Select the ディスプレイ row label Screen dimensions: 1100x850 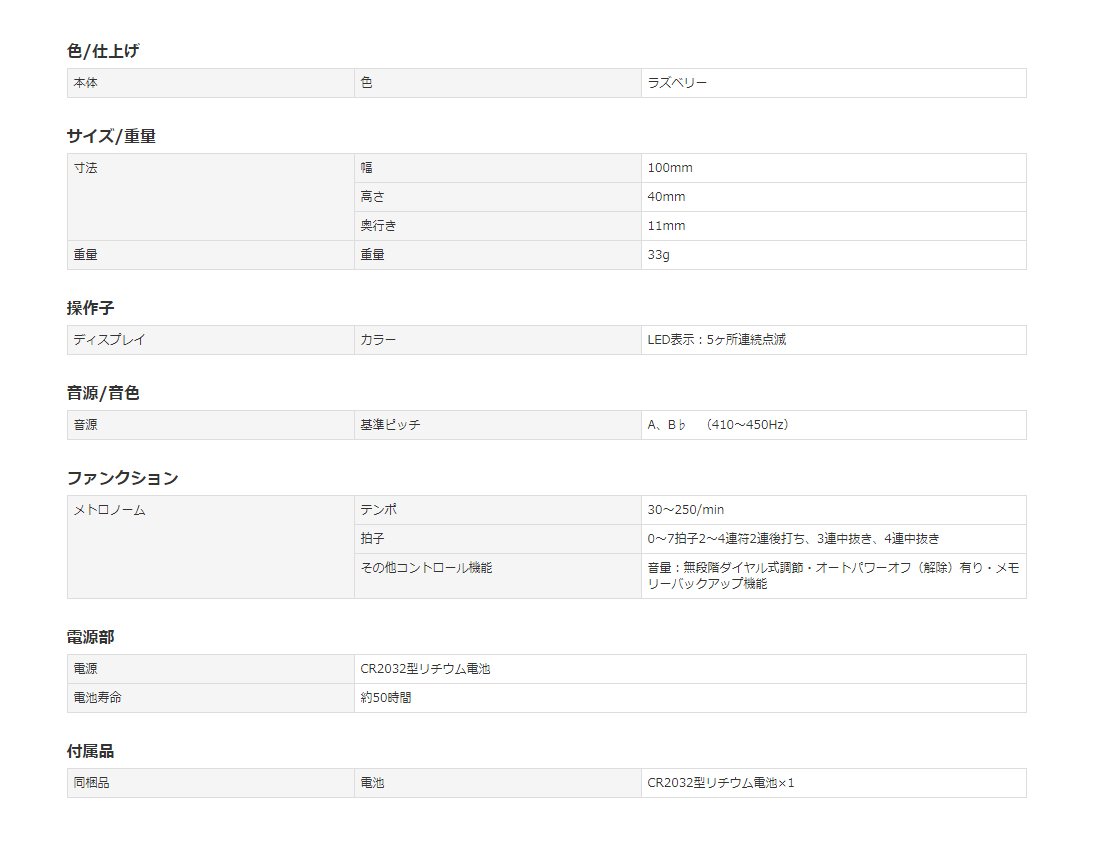109,340
